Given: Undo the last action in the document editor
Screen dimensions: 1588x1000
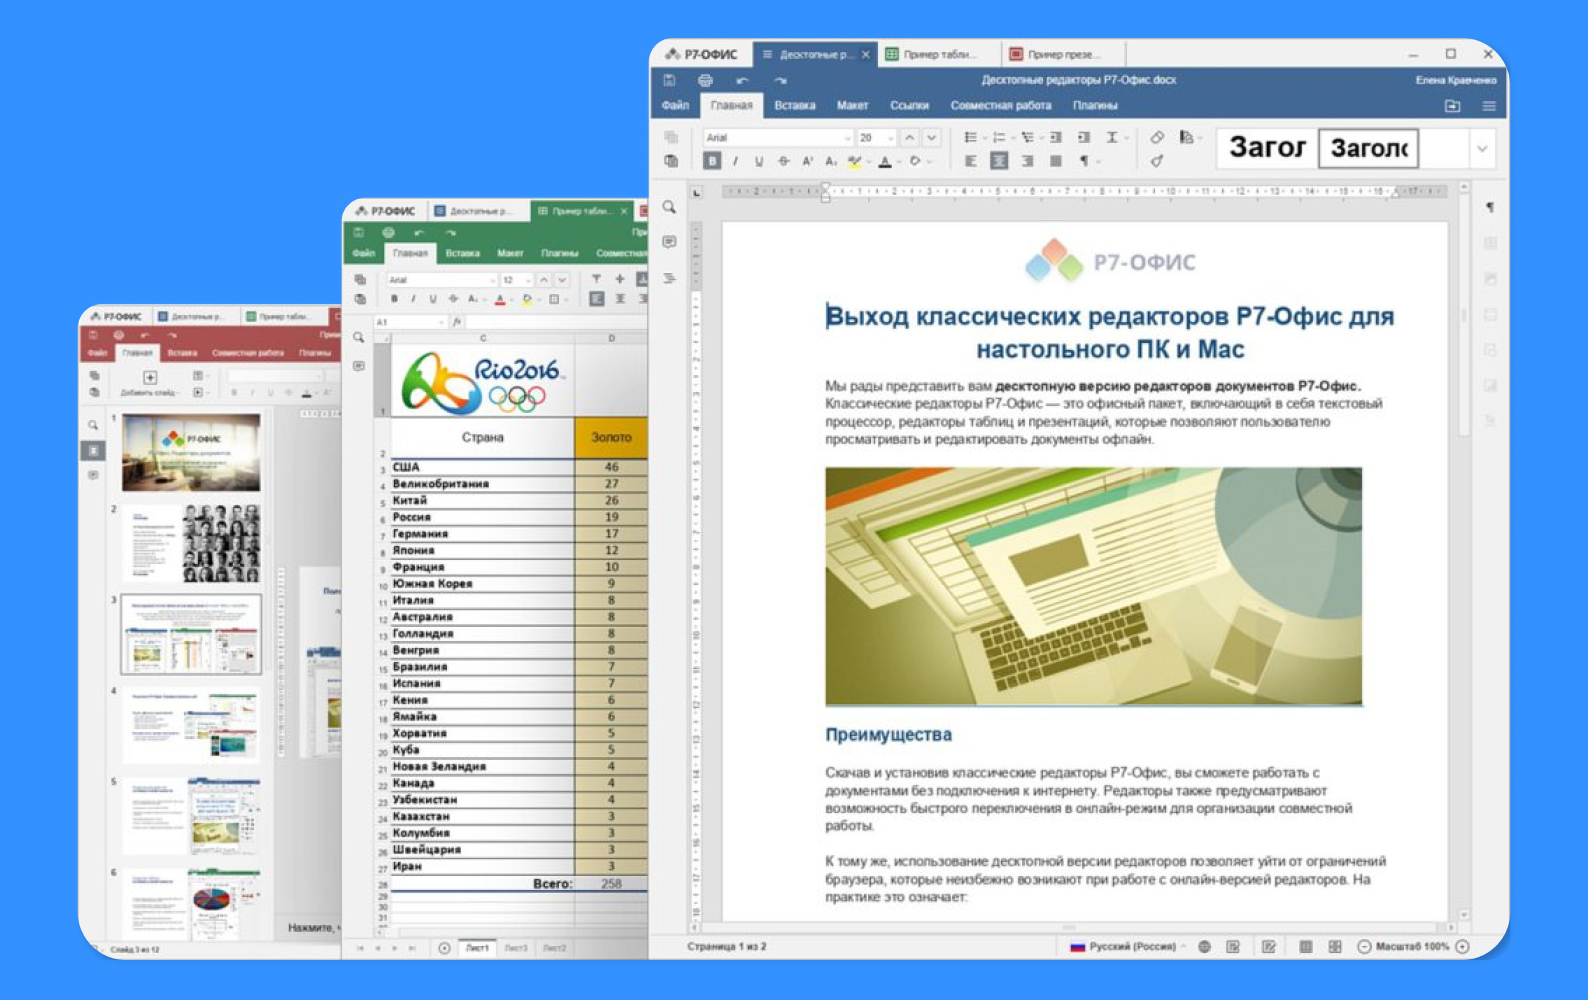Looking at the screenshot, I should pyautogui.click(x=742, y=80).
